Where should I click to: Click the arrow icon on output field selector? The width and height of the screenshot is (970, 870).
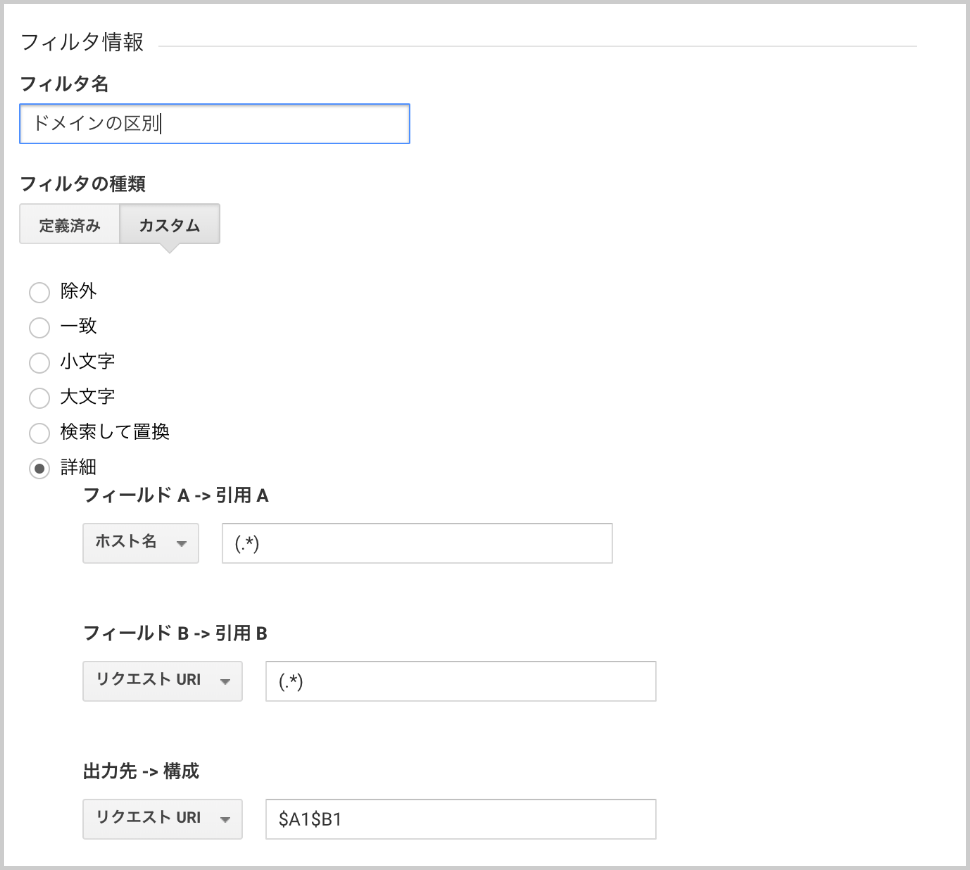point(225,819)
